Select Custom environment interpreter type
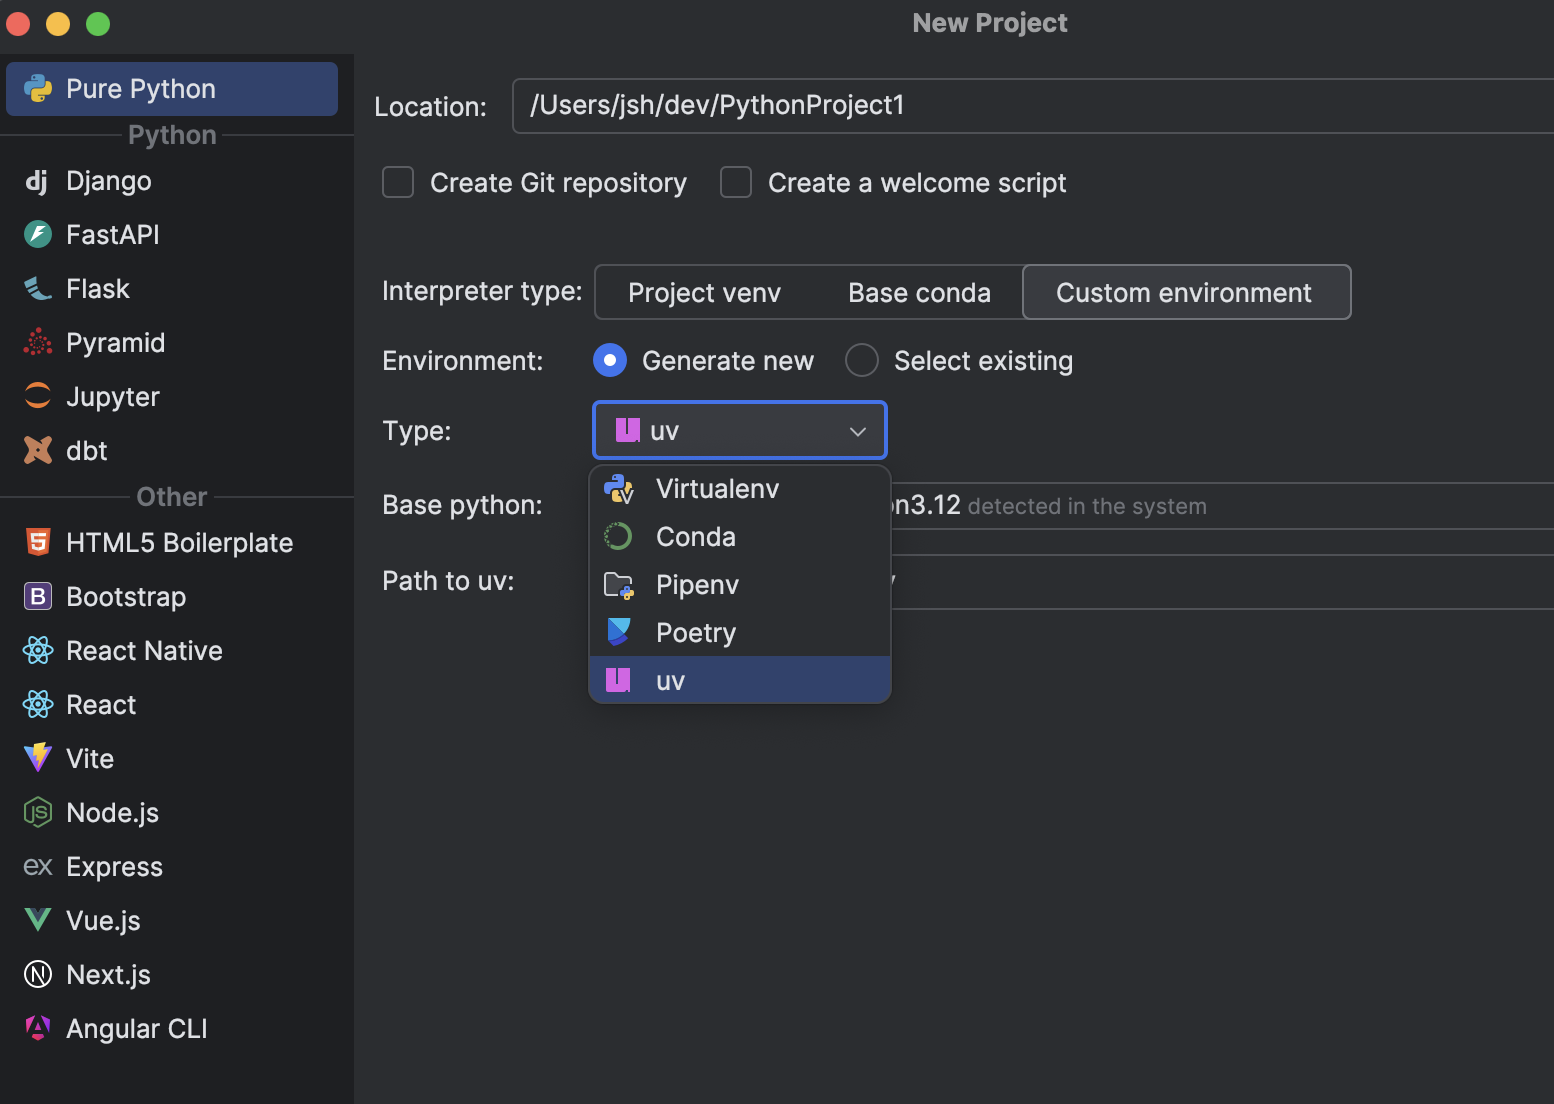Screen dimensions: 1554x1104 [x=1186, y=293]
